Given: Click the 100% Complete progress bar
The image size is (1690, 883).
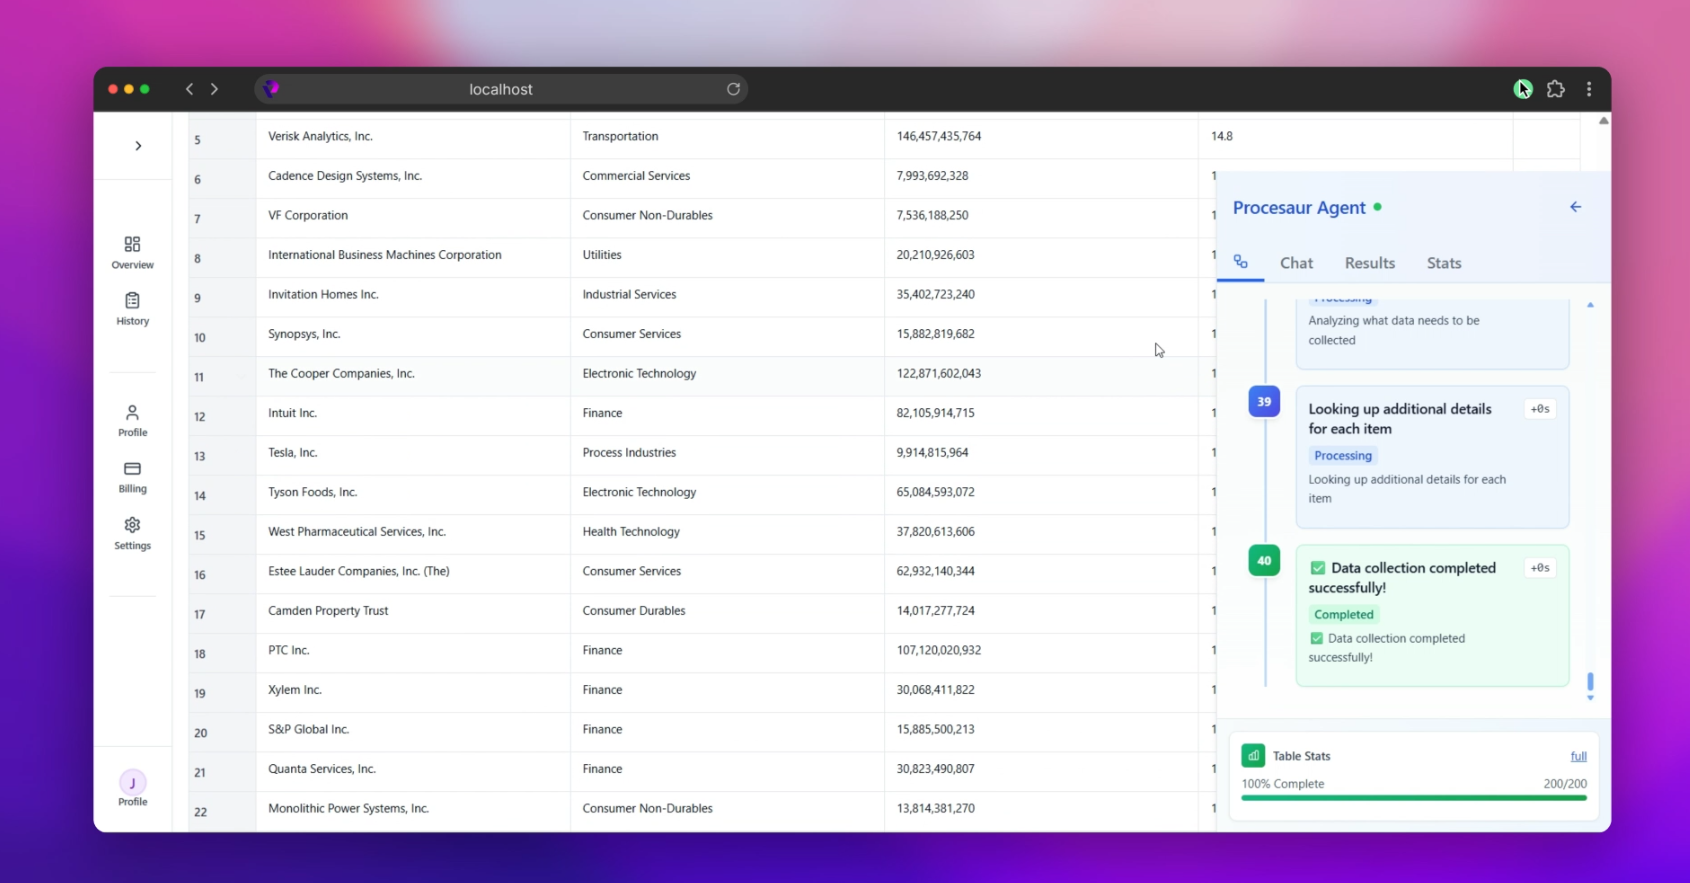Looking at the screenshot, I should [1413, 798].
